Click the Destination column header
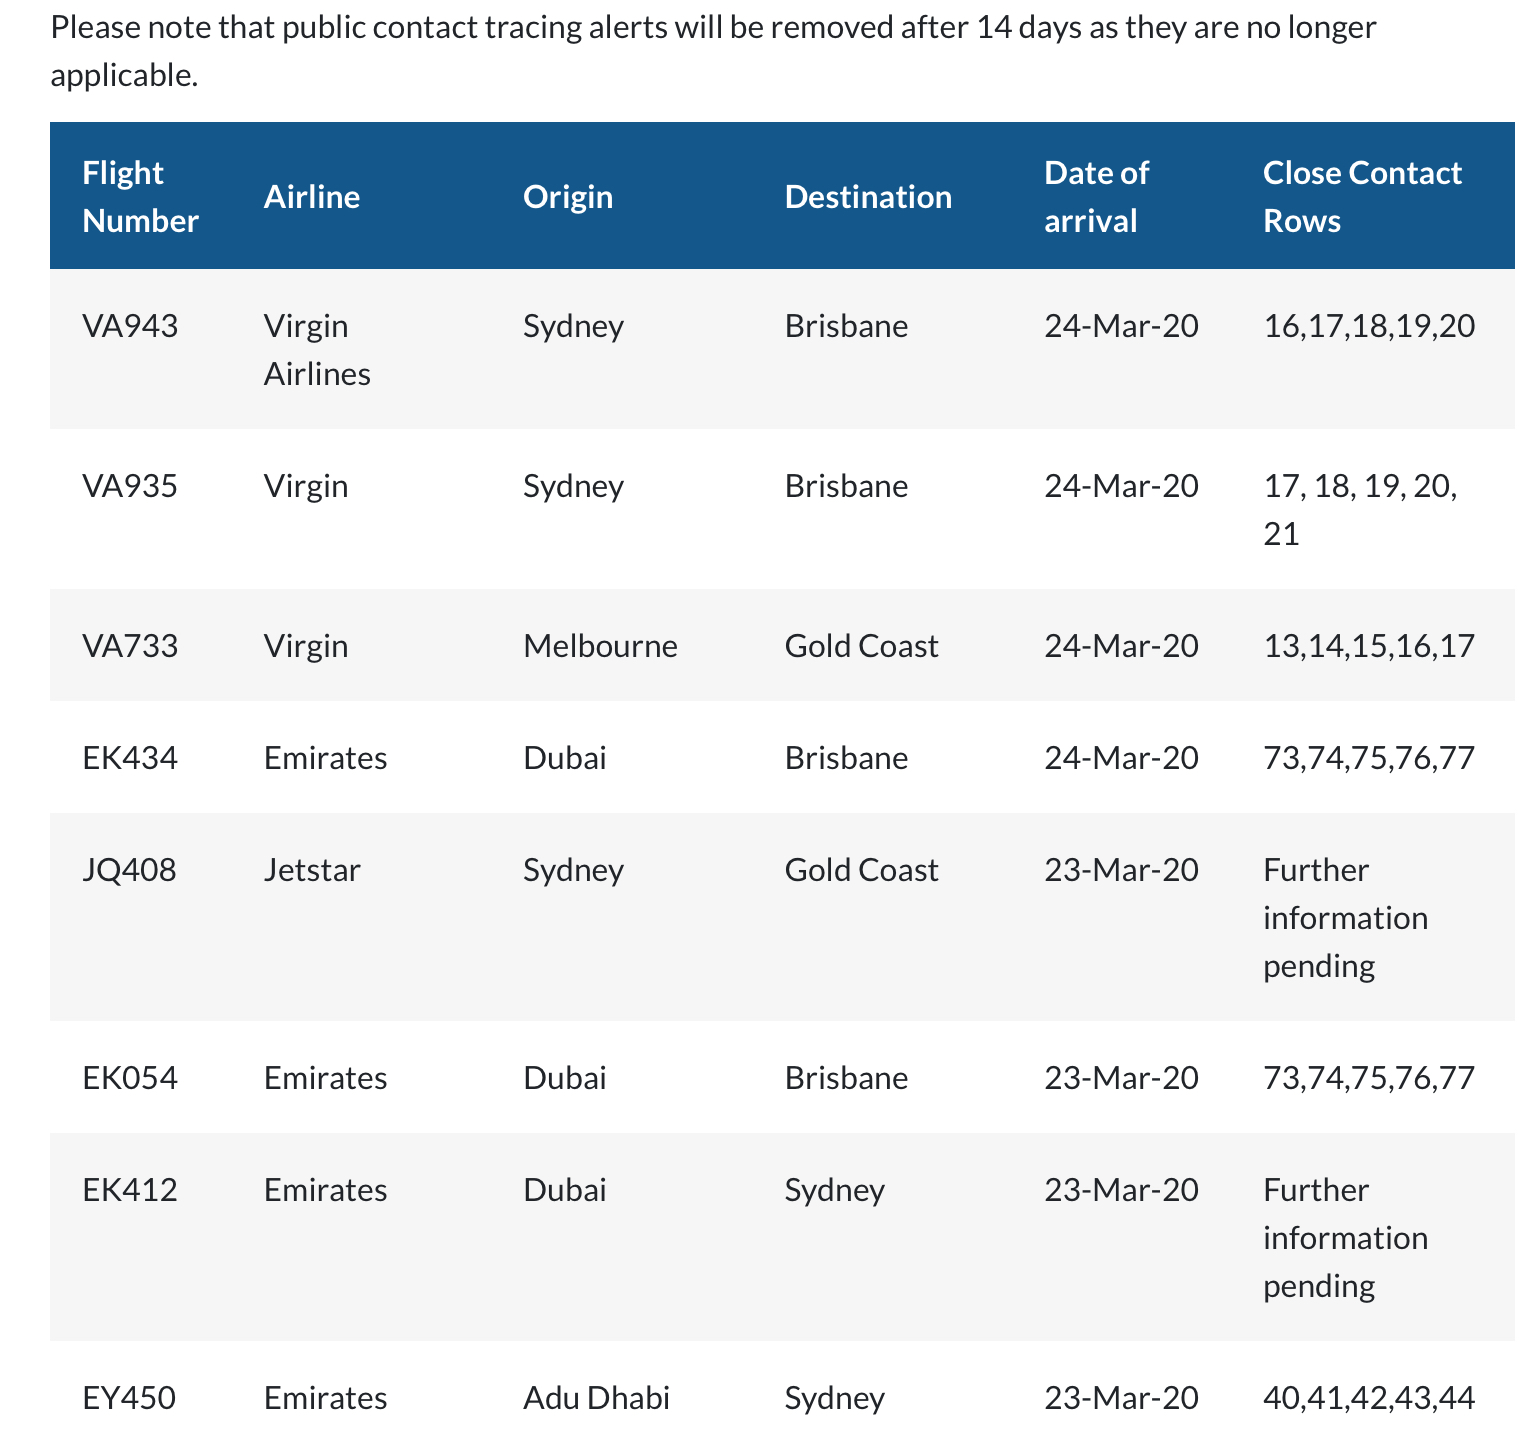Screen dimensions: 1536x1449 coord(868,197)
